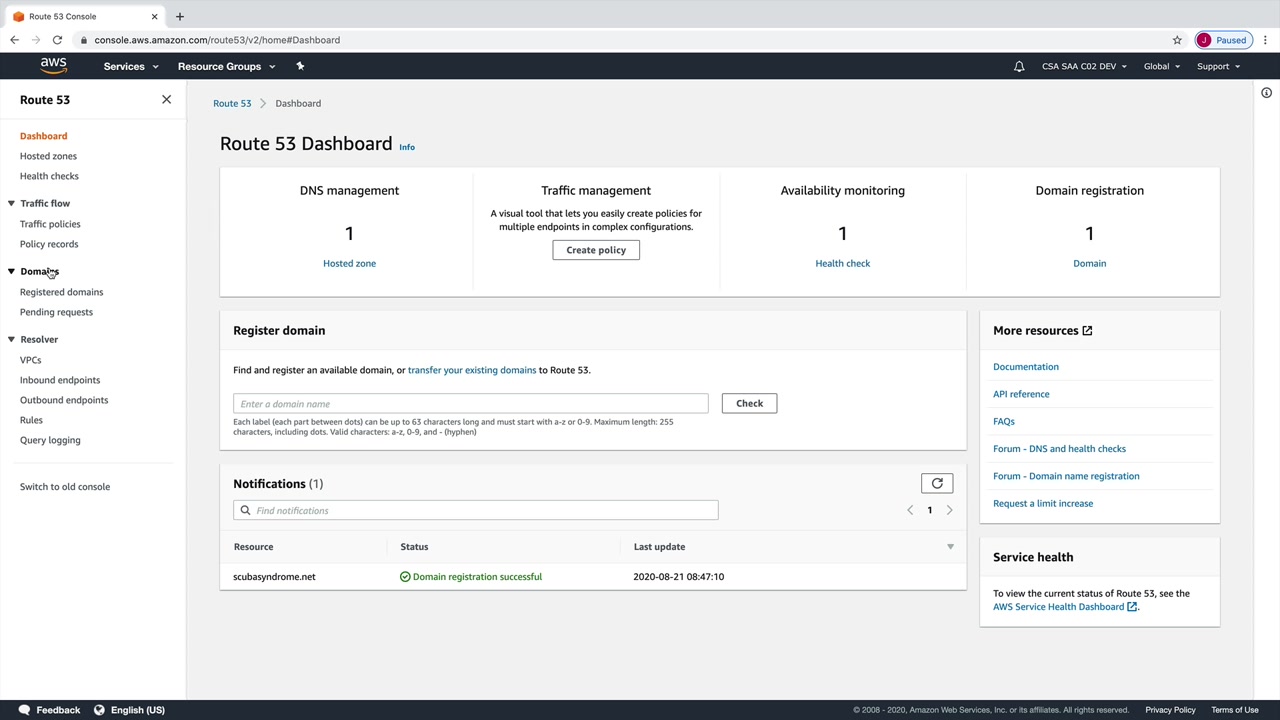Close the Route 53 Console tab
The width and height of the screenshot is (1280, 720).
[x=154, y=16]
